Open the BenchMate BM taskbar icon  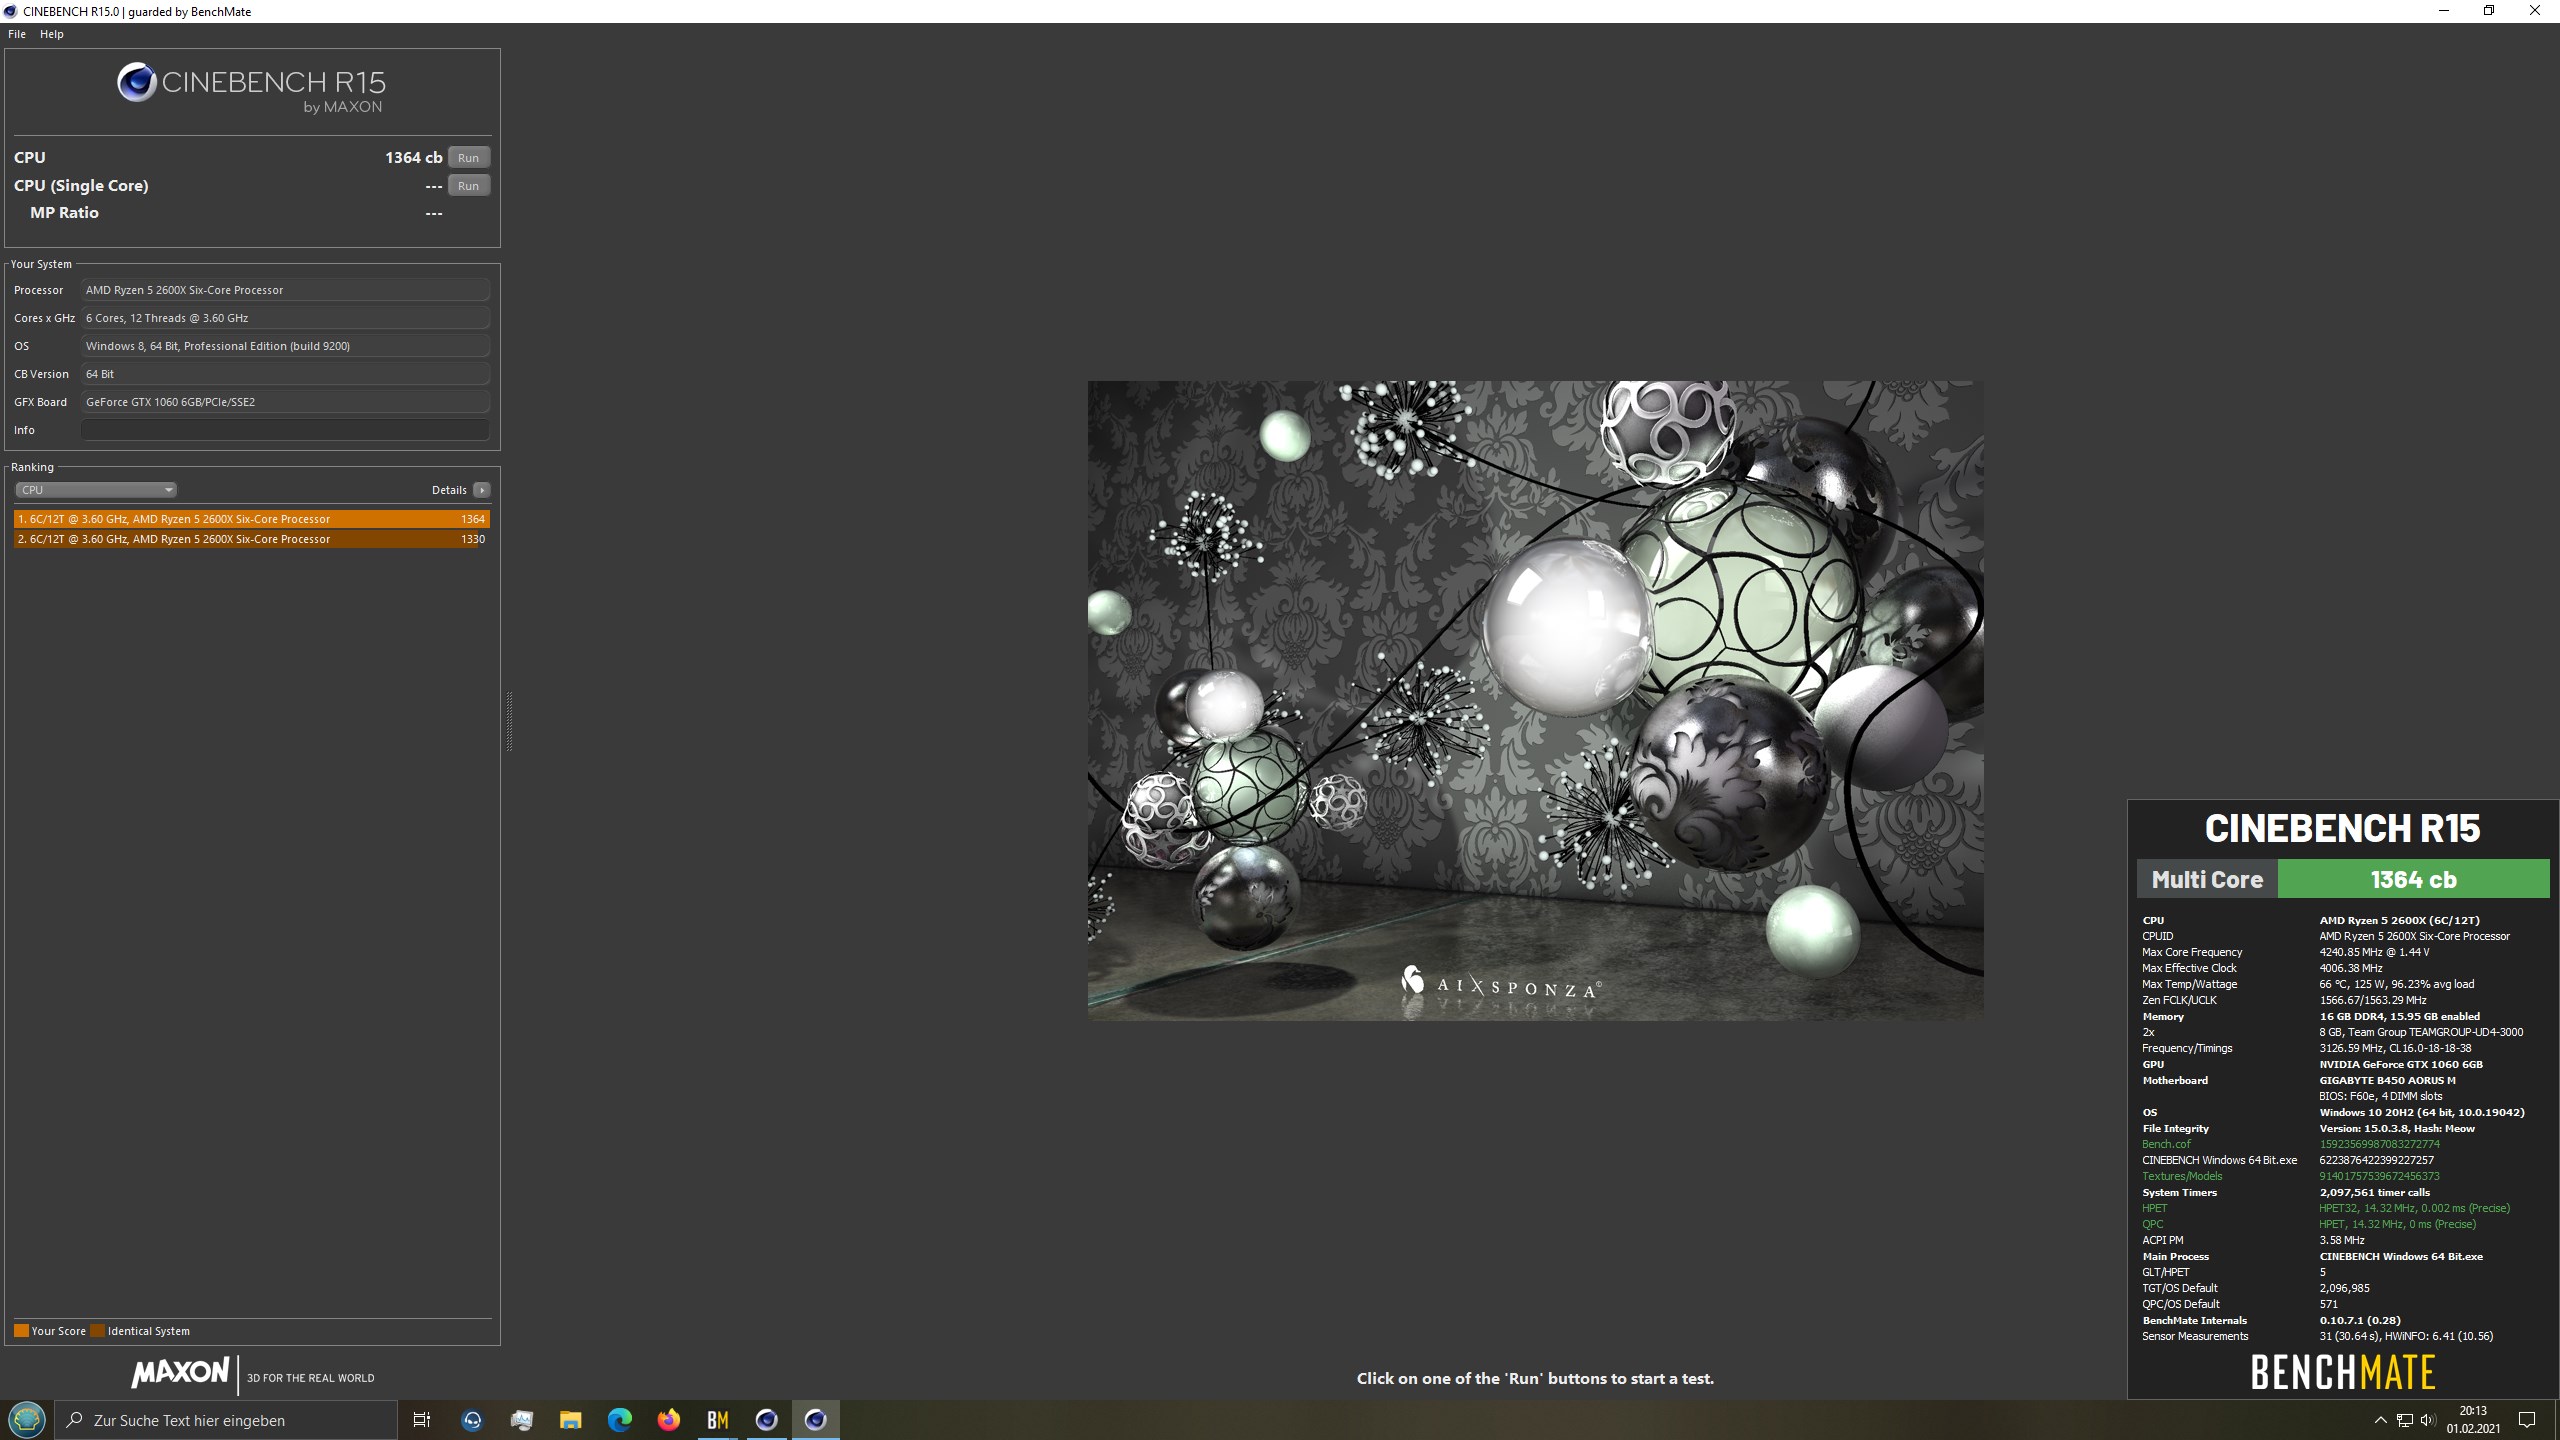click(x=717, y=1420)
